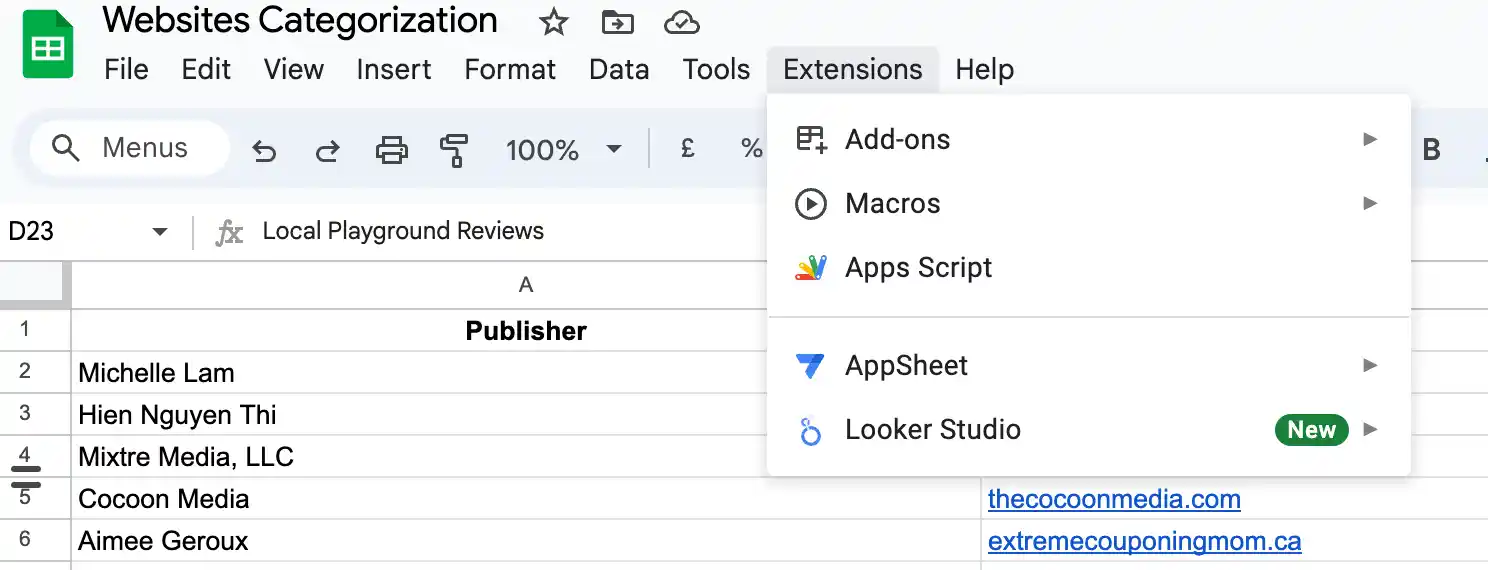The image size is (1488, 570).
Task: Open thecocoonmedia.com link
Action: pos(1114,499)
